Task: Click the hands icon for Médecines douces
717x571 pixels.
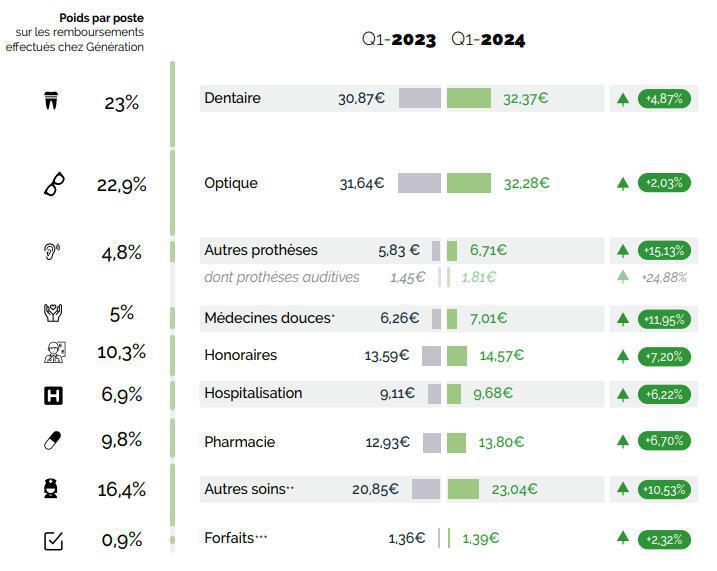Action: click(x=53, y=313)
